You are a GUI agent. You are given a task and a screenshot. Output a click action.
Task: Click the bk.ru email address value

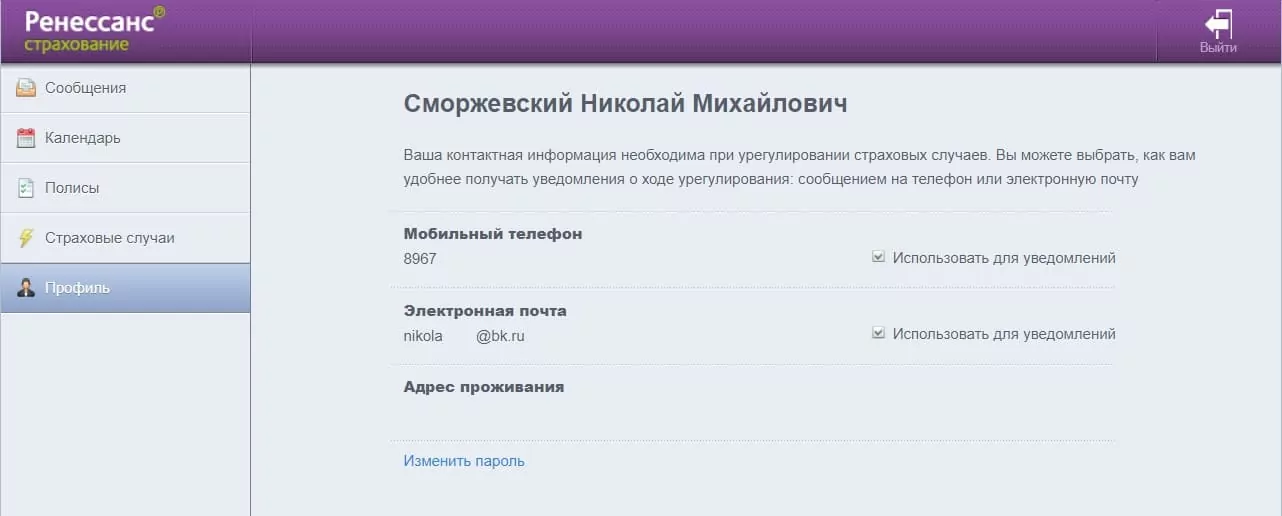click(x=464, y=336)
